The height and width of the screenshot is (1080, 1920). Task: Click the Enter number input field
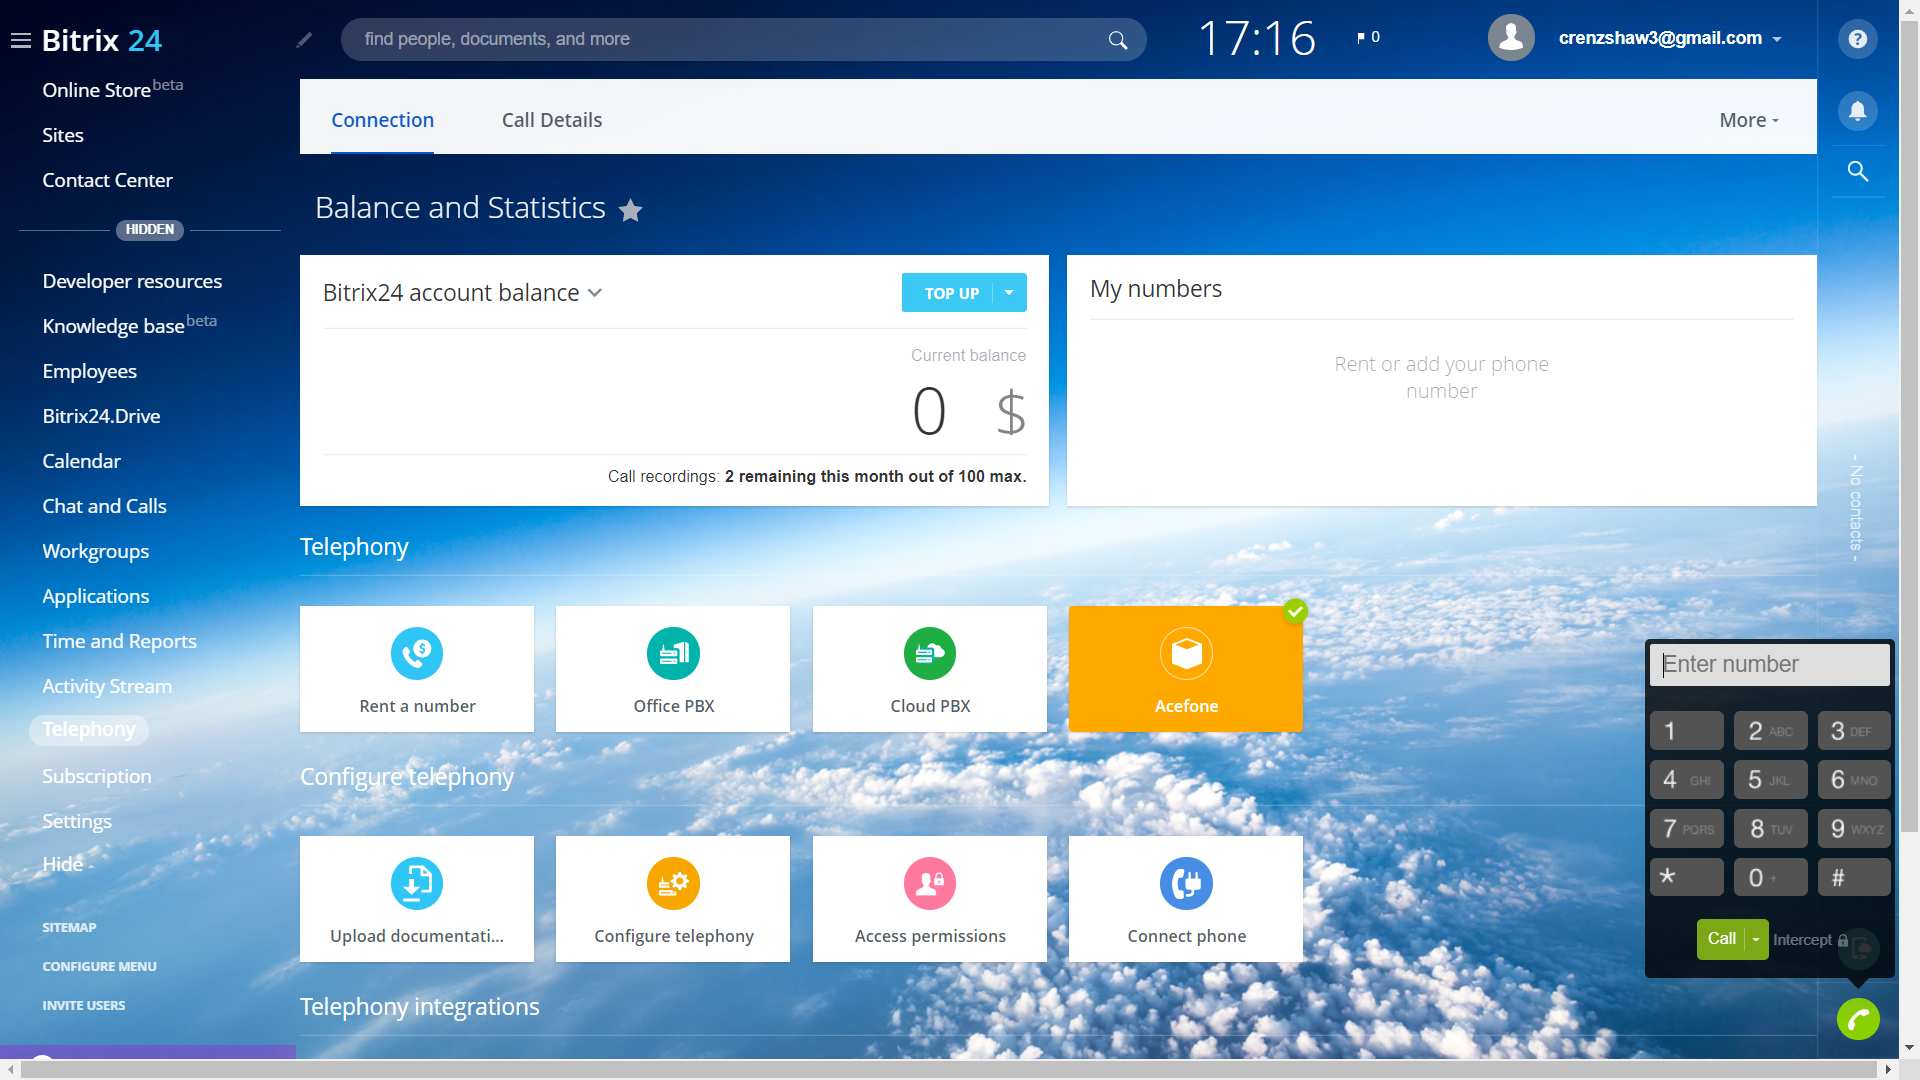1768,664
